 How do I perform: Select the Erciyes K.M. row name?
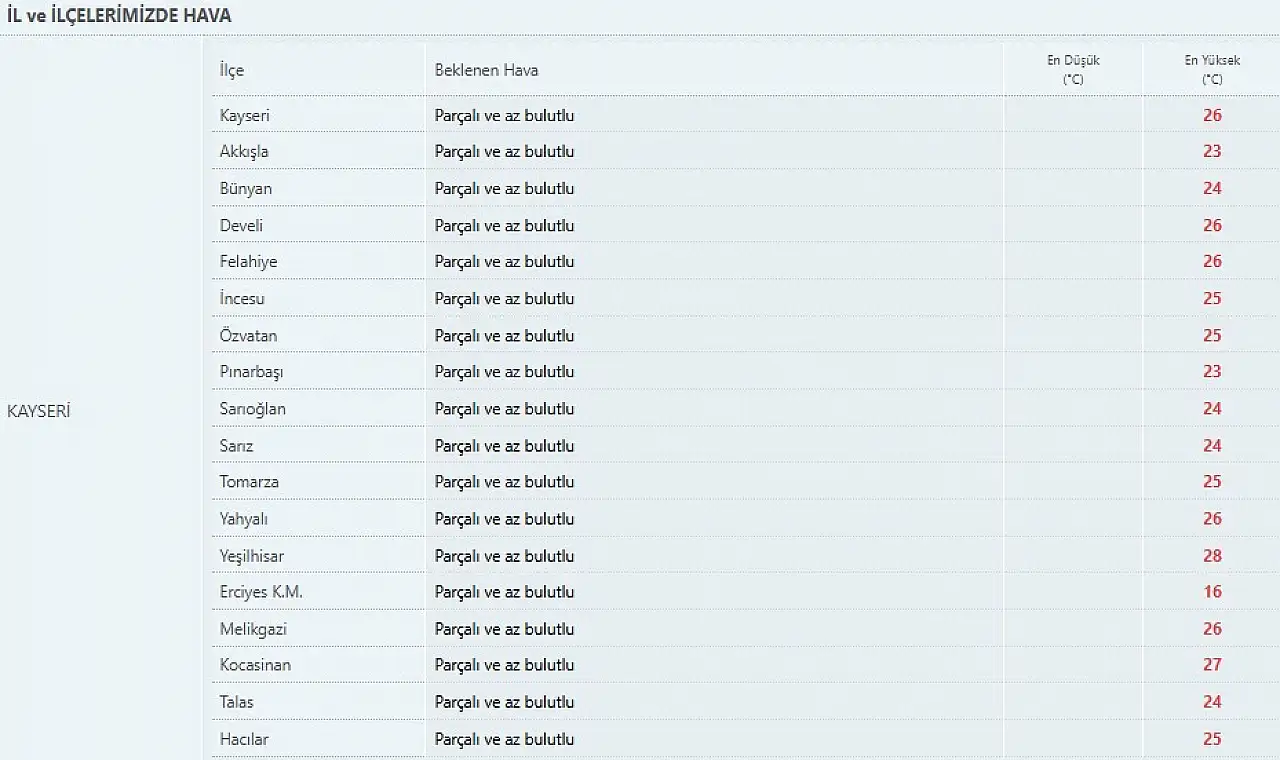261,592
